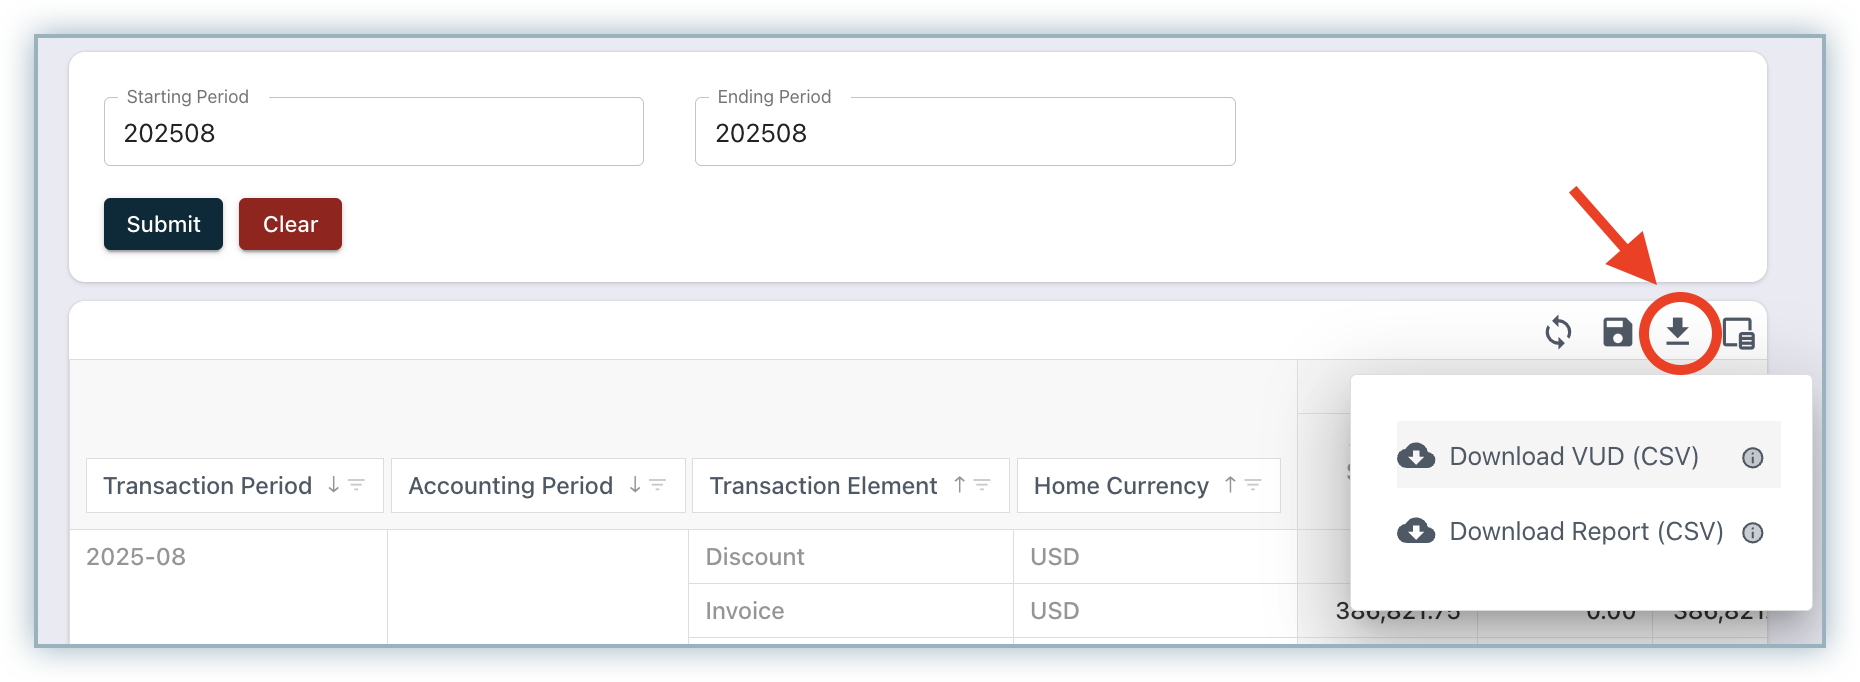Click sort arrow on Transaction Element column
The height and width of the screenshot is (682, 1860).
(x=959, y=485)
